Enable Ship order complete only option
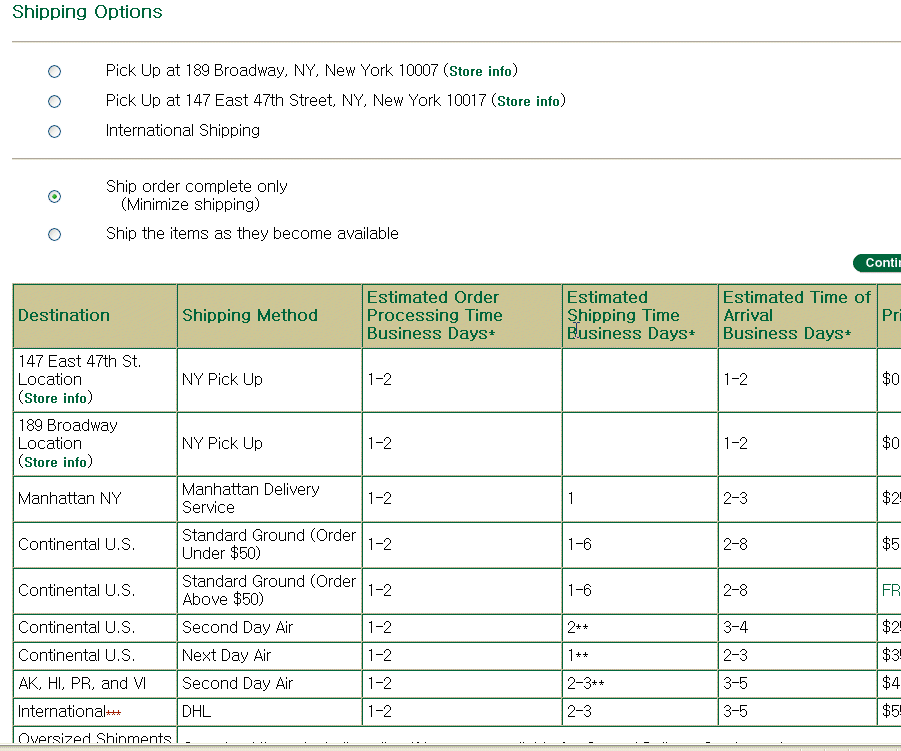 (55, 197)
